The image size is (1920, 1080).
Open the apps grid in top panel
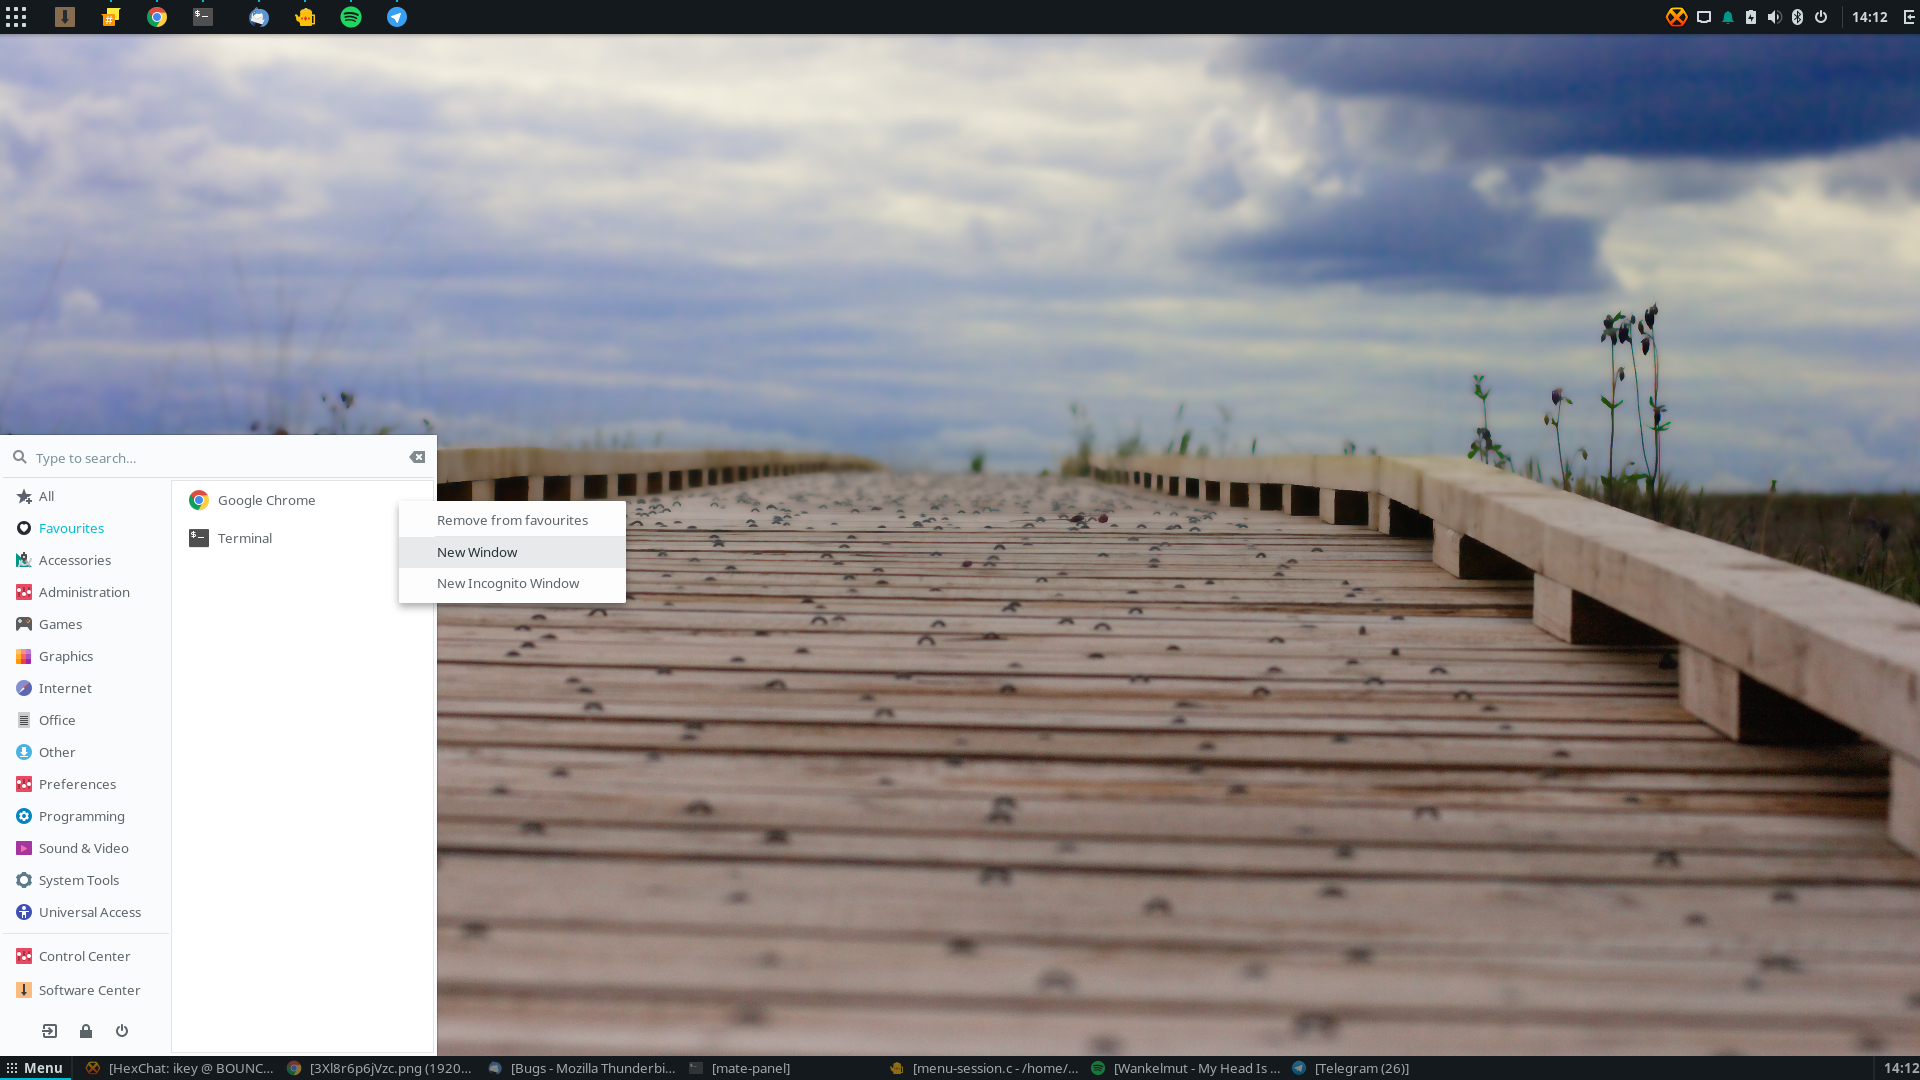[x=16, y=17]
